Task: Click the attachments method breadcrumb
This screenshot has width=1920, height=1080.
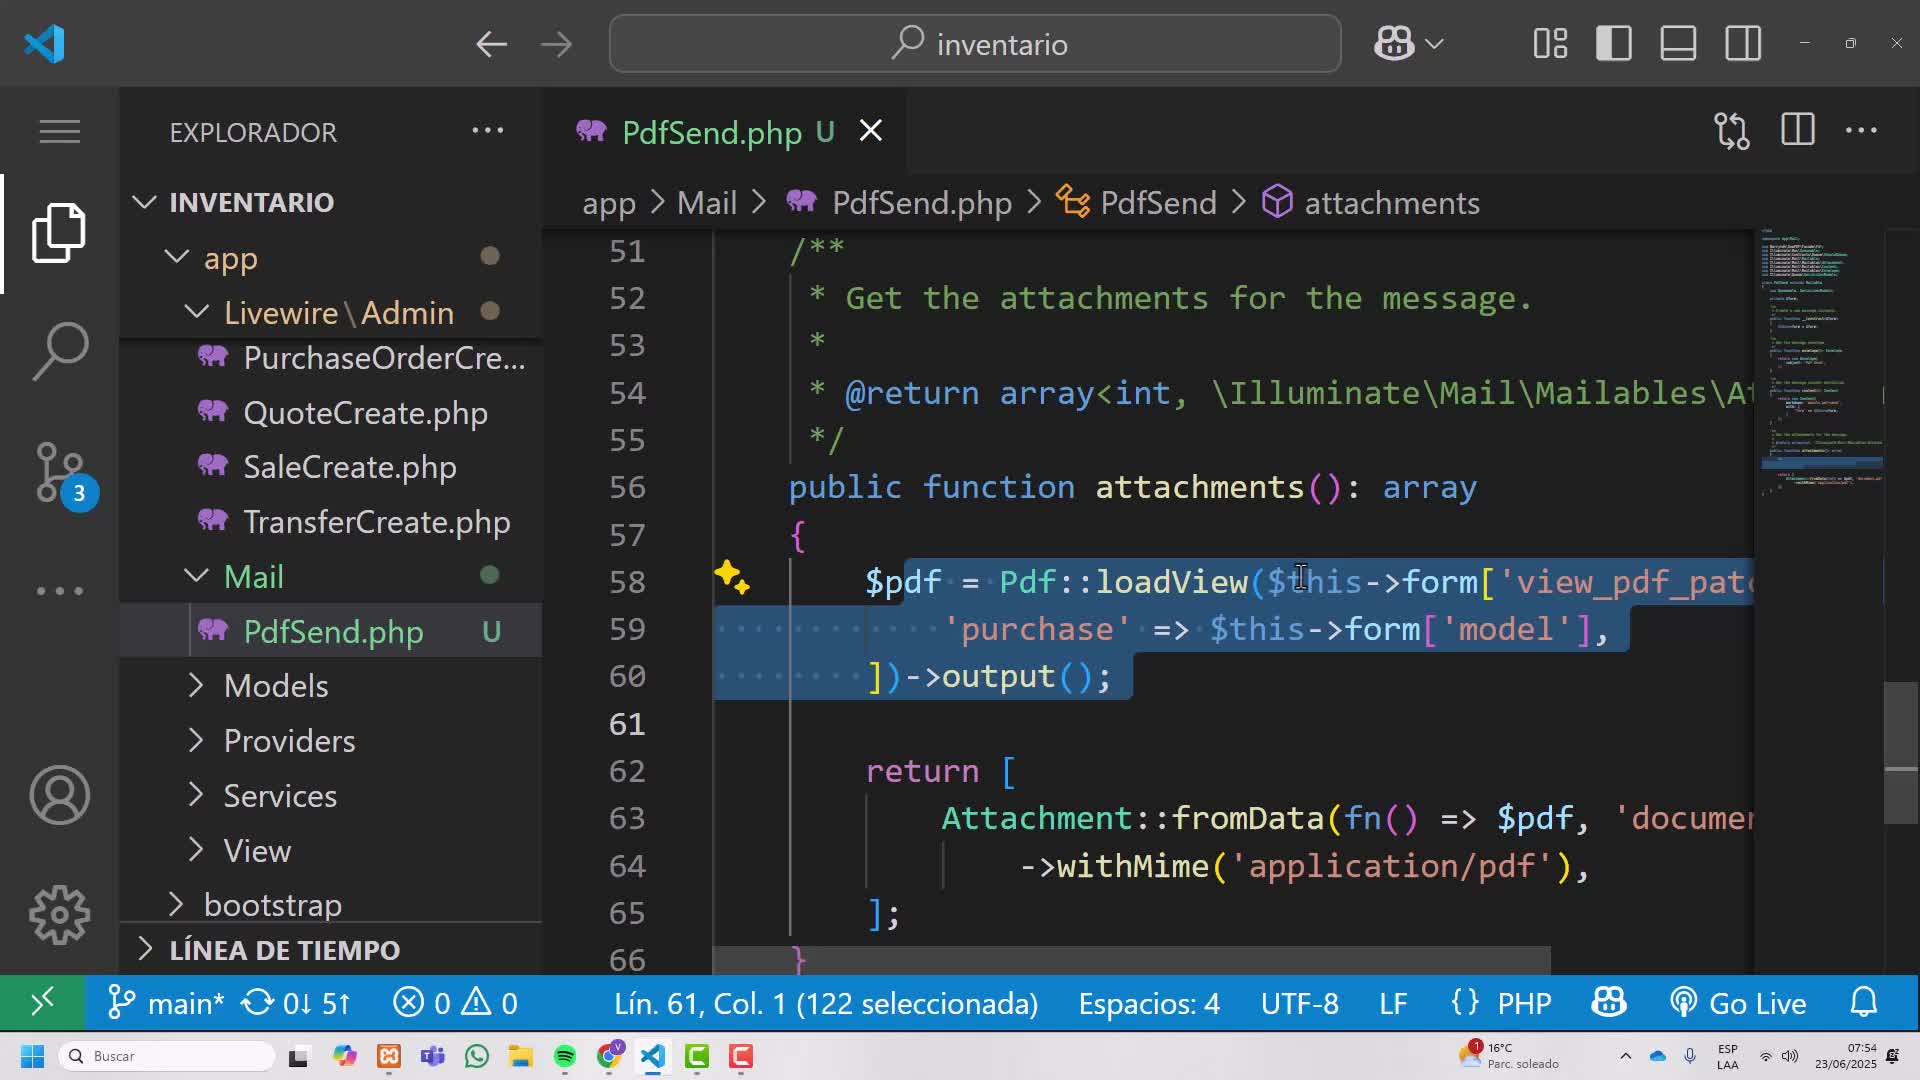Action: [1370, 203]
